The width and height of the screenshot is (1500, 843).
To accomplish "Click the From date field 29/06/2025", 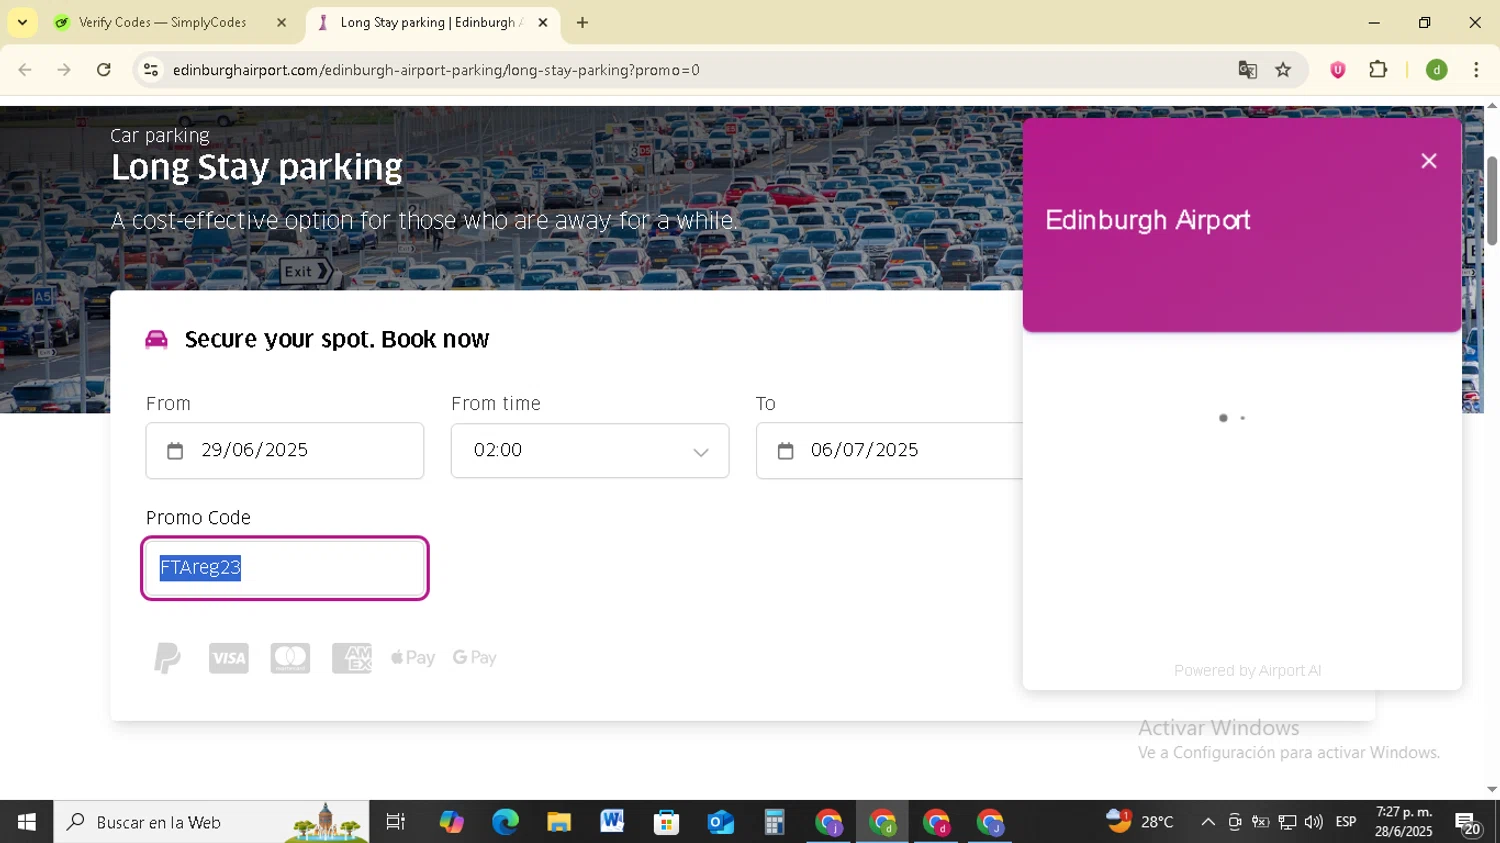I will pos(285,451).
